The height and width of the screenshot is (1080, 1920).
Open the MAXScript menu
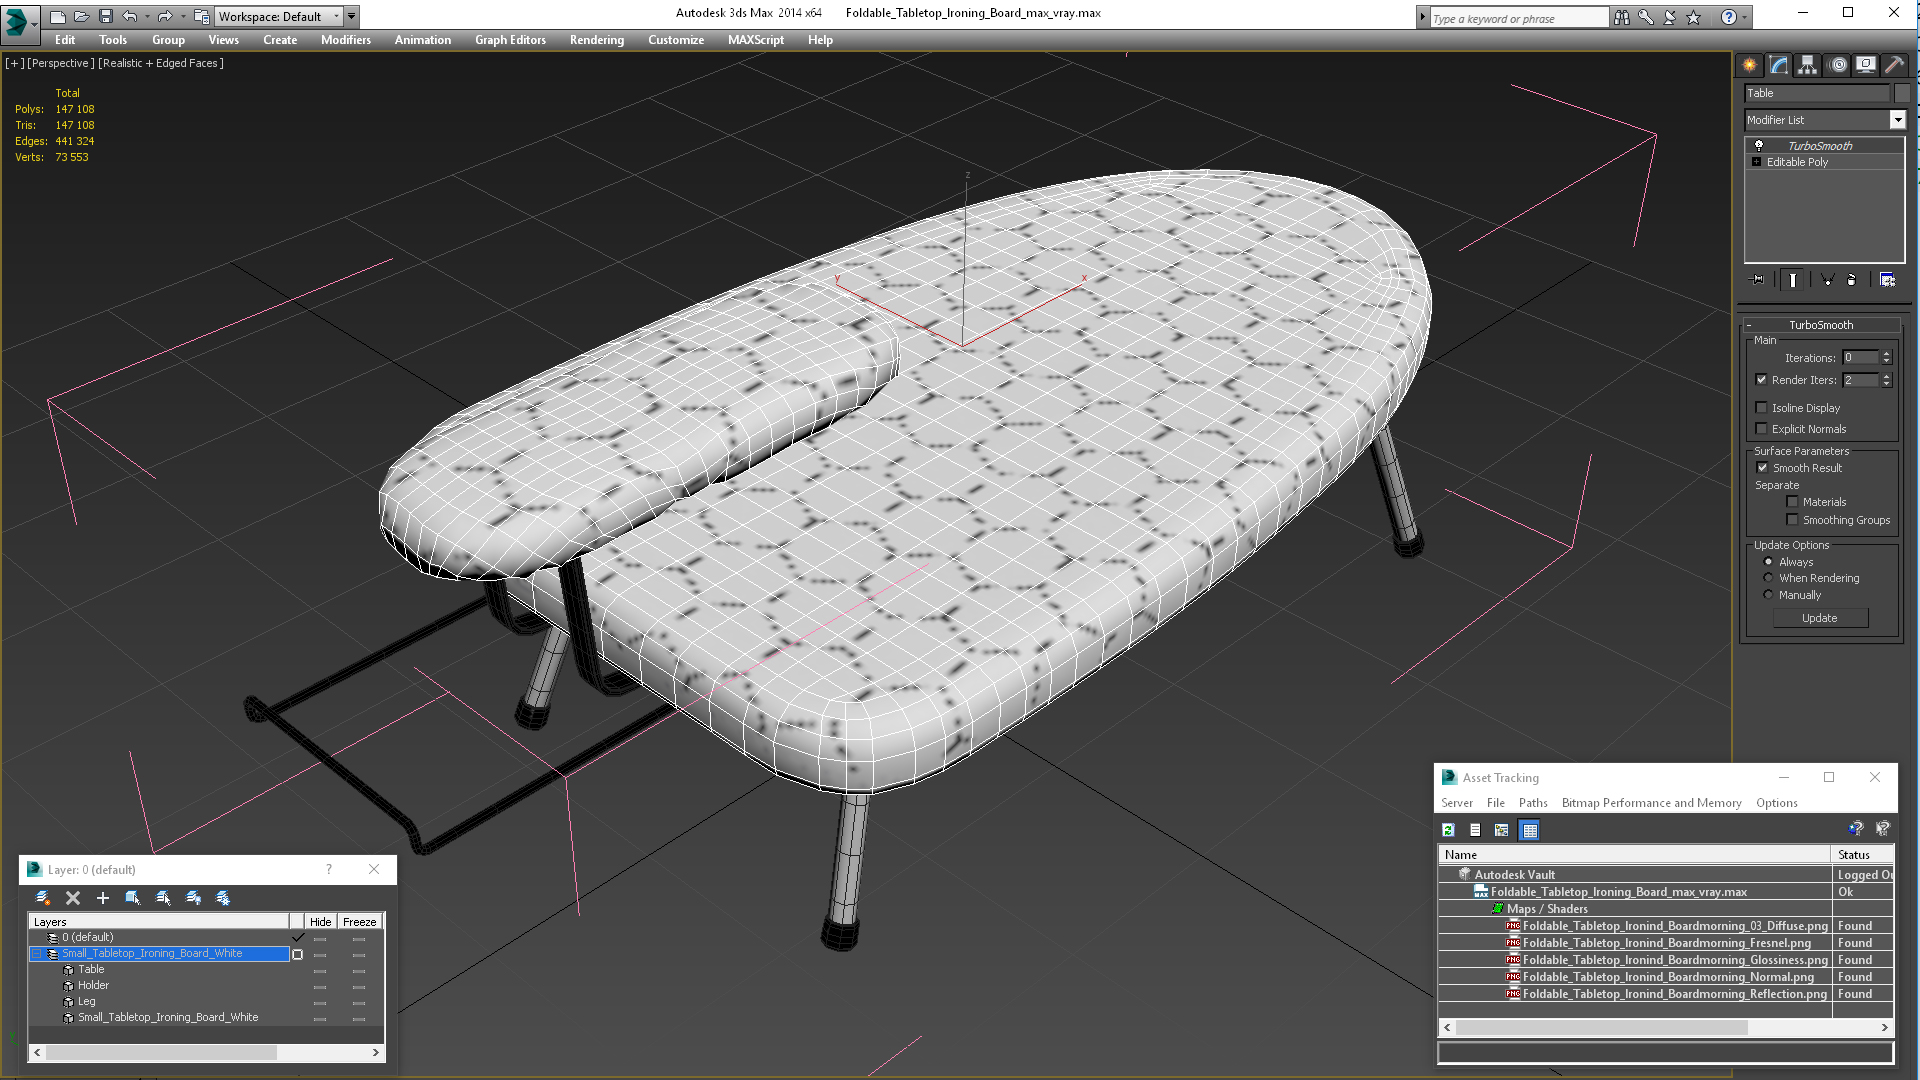(755, 40)
